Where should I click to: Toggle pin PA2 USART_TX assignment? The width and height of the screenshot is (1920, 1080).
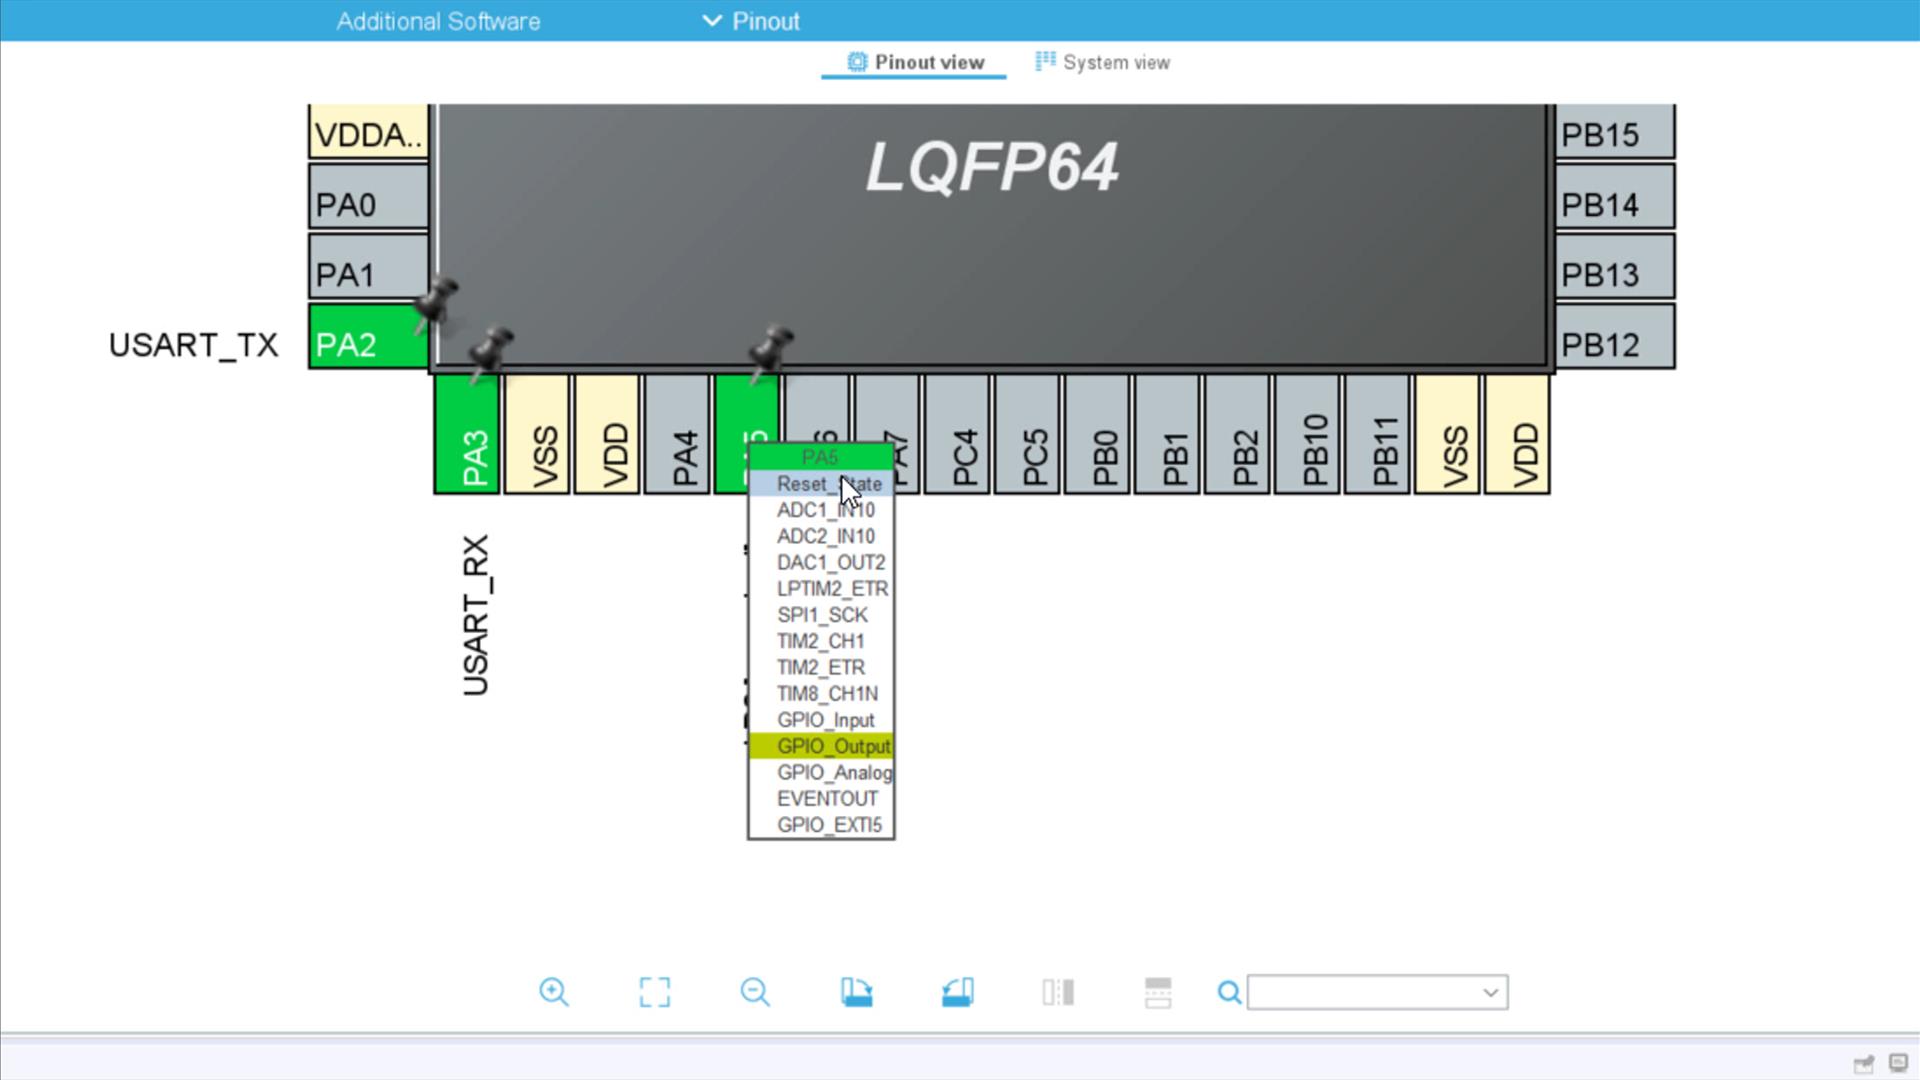click(366, 343)
